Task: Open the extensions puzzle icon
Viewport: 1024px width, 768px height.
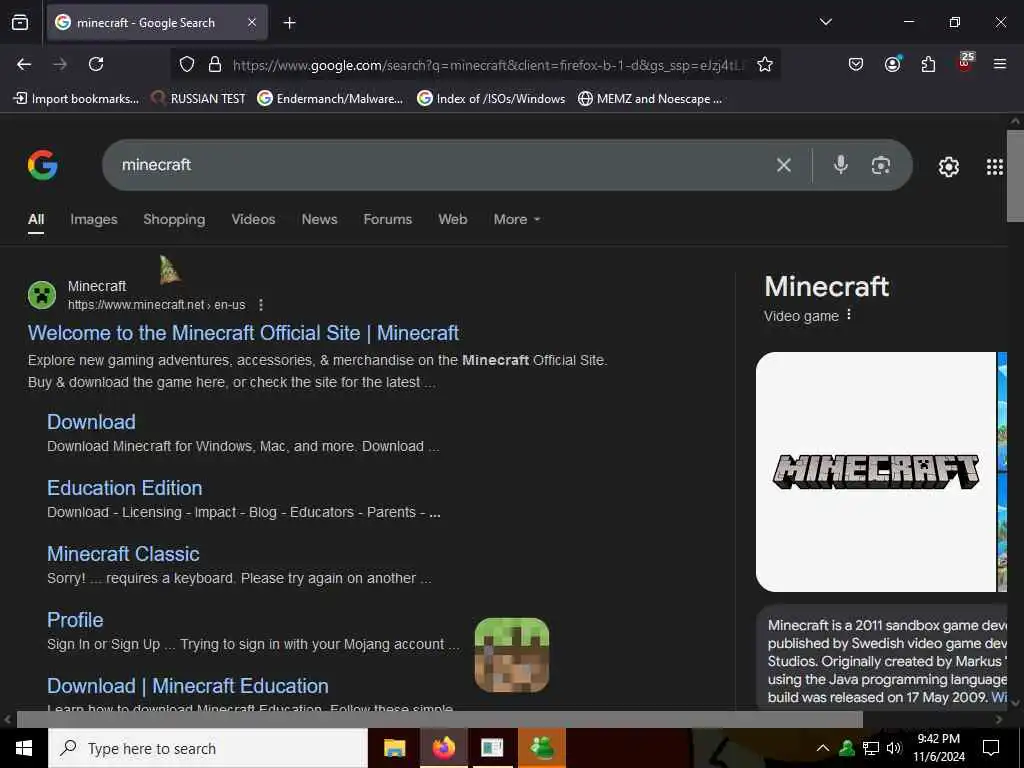Action: pyautogui.click(x=928, y=64)
